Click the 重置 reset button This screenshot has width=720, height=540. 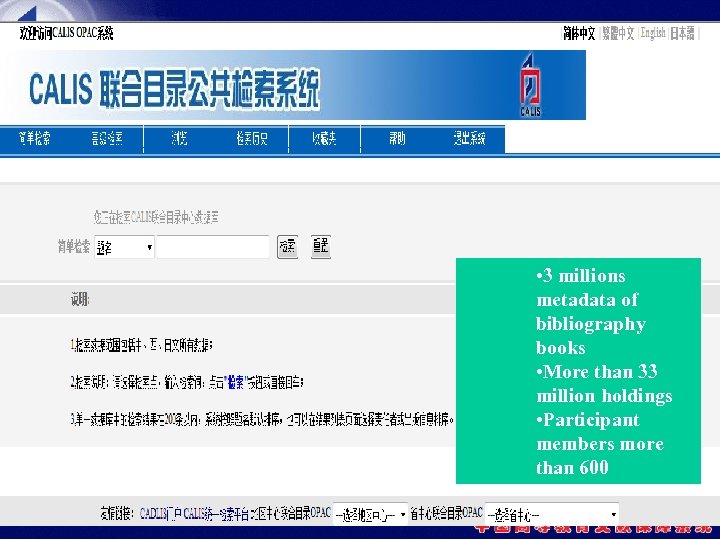click(321, 247)
